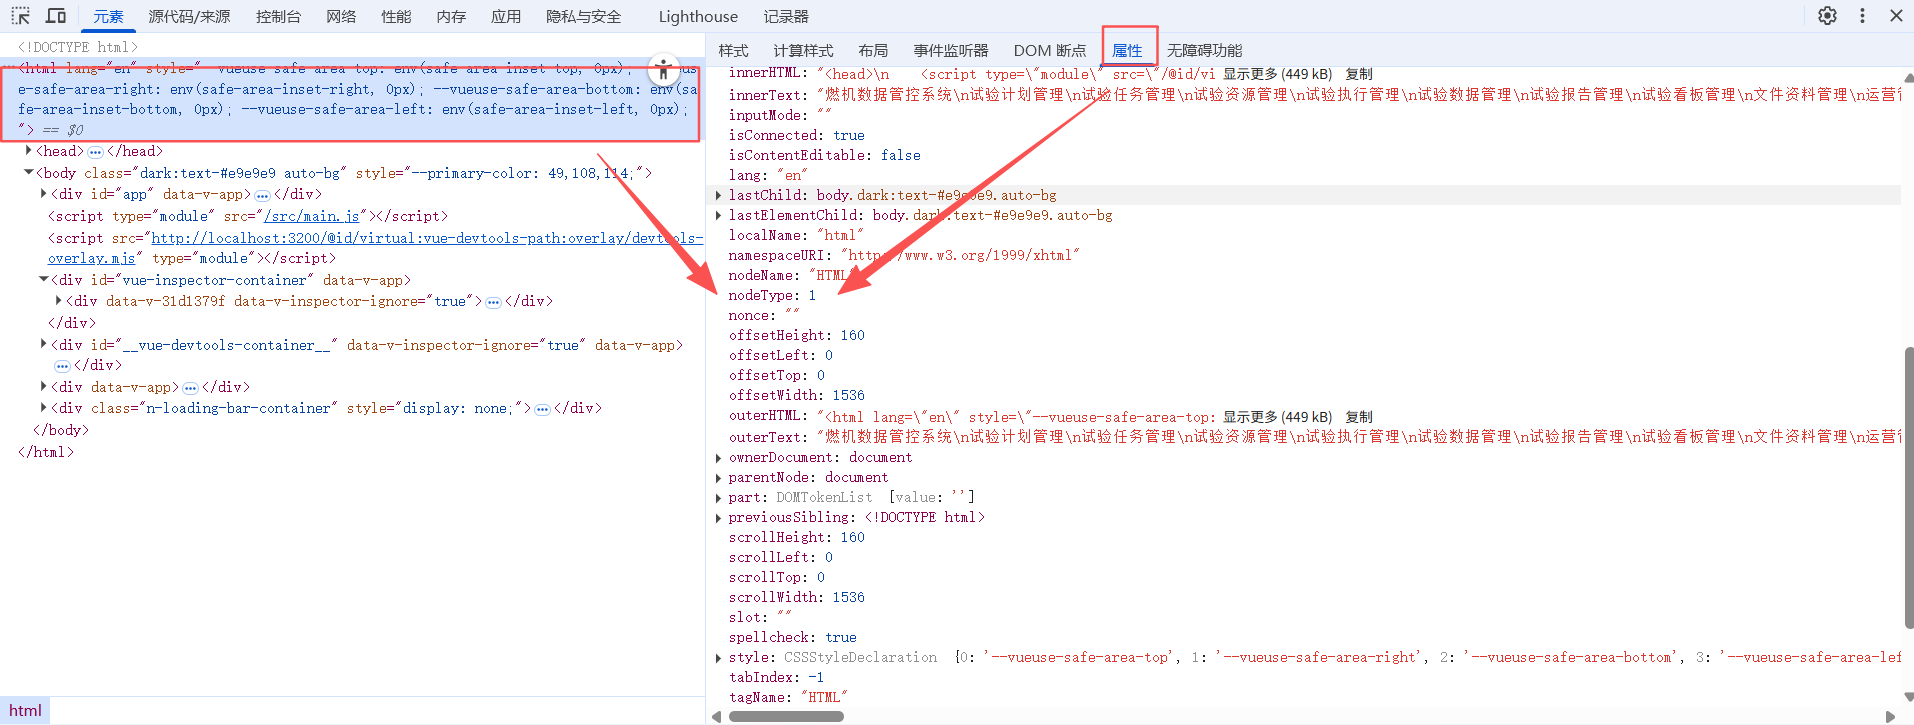This screenshot has width=1914, height=725.
Task: Open the 源代码/来源 tab
Action: coord(189,17)
